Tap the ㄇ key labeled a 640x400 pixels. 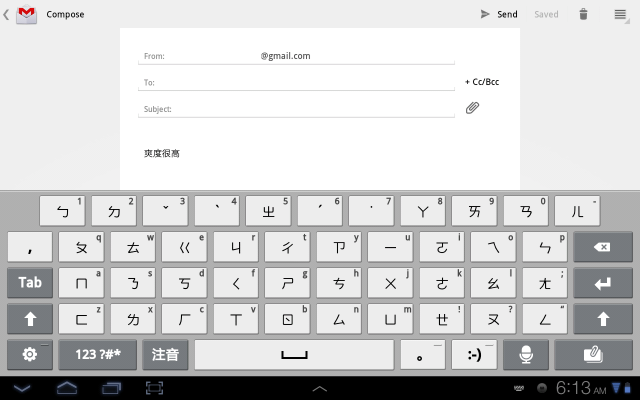pyautogui.click(x=81, y=283)
